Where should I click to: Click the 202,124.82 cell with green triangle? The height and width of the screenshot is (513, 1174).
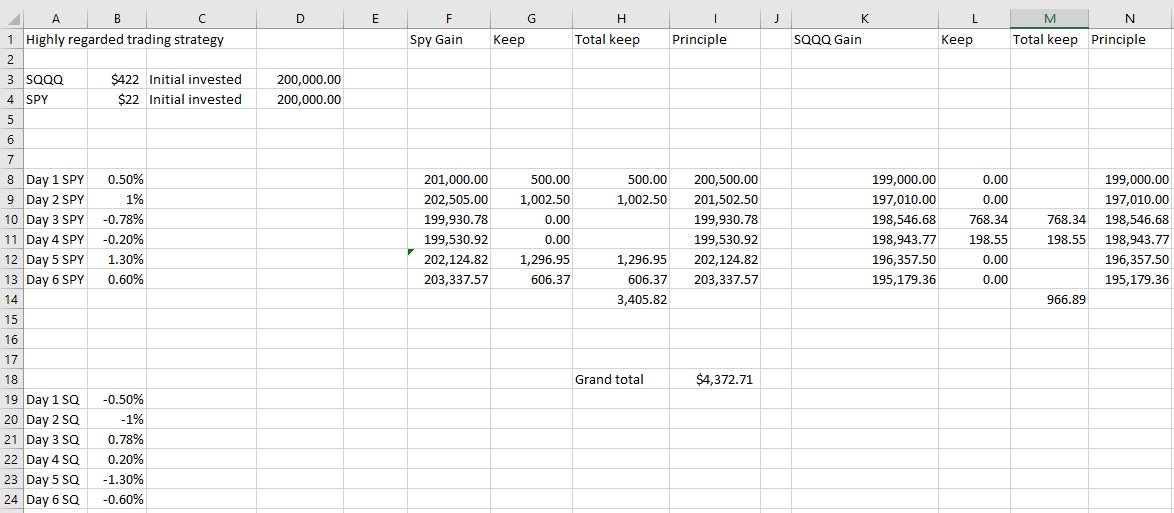pyautogui.click(x=448, y=259)
